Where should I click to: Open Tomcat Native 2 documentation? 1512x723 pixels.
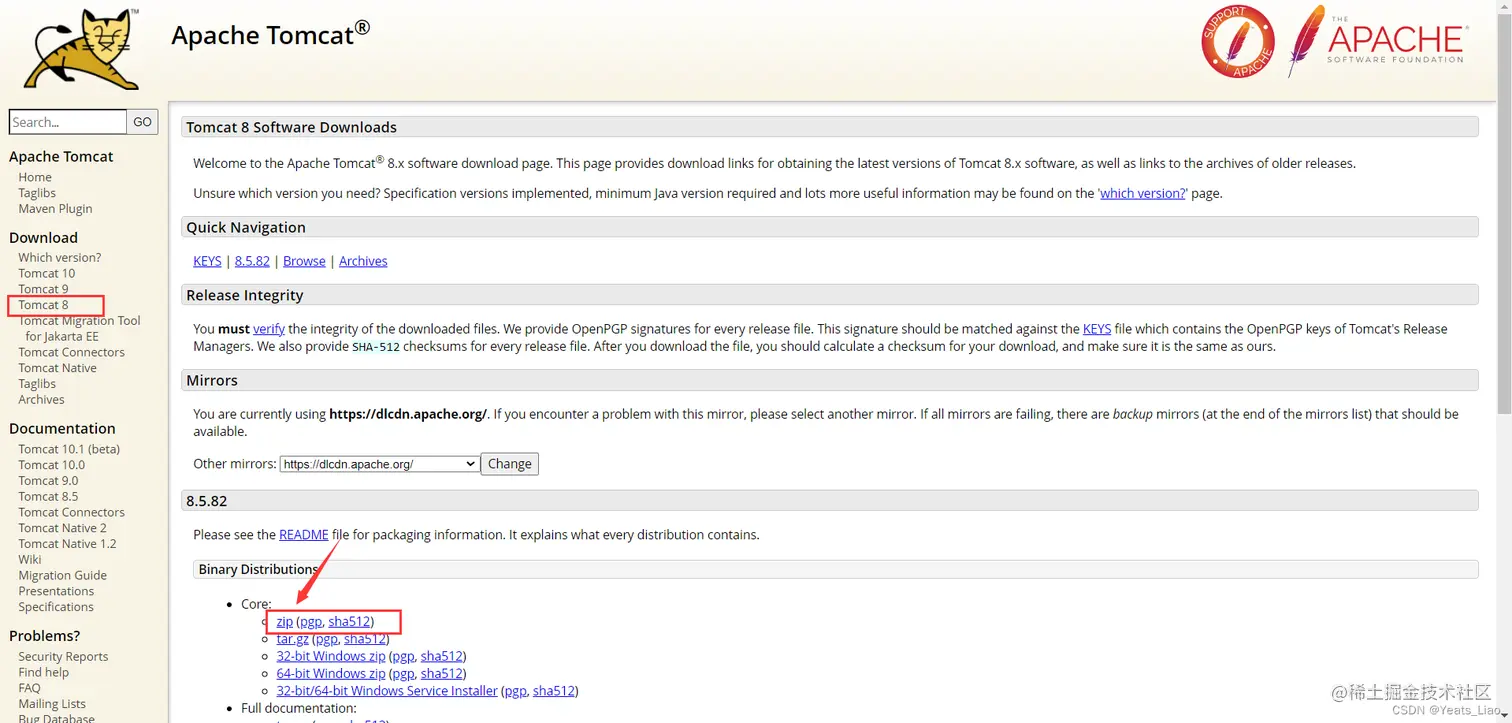[62, 528]
